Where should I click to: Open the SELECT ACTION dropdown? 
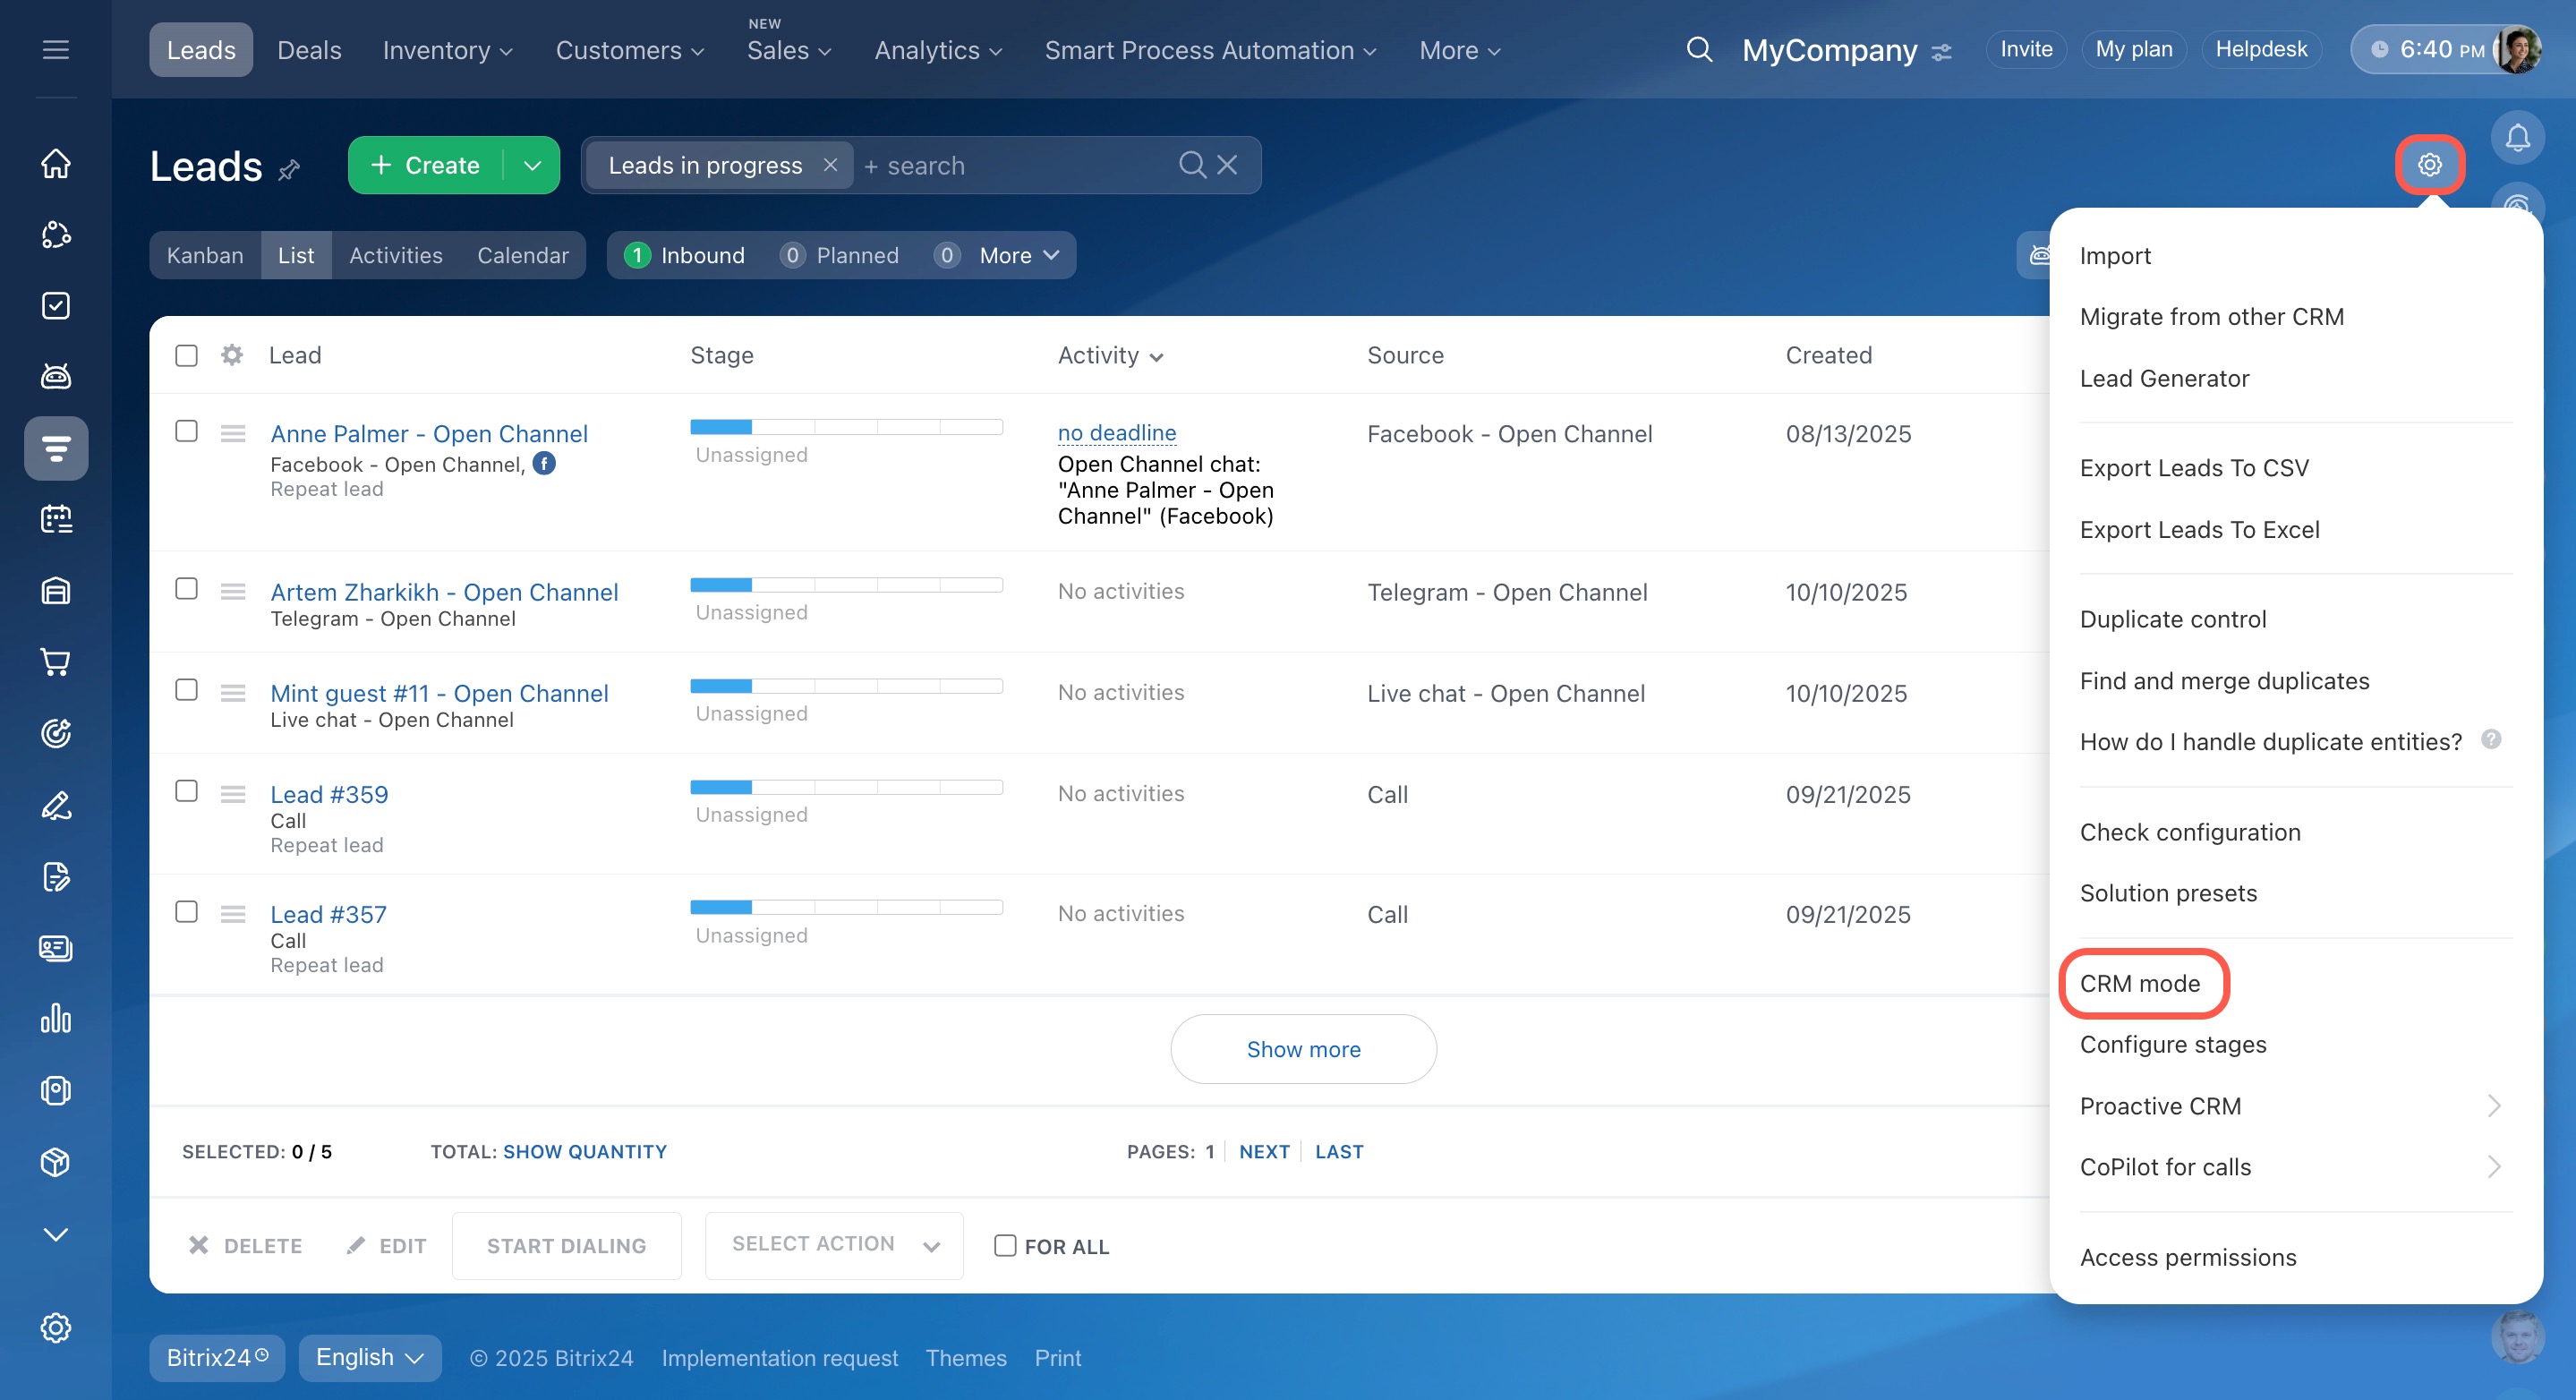[833, 1245]
